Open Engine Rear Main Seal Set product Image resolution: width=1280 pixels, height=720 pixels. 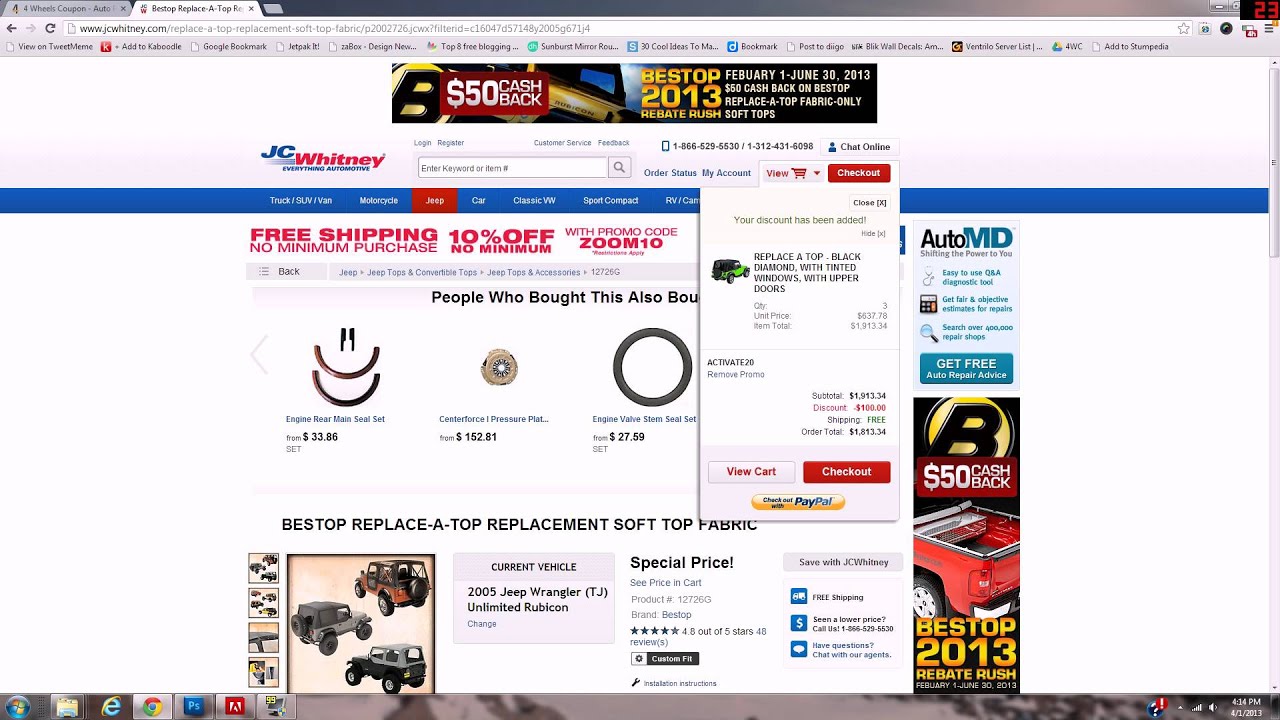coord(335,419)
